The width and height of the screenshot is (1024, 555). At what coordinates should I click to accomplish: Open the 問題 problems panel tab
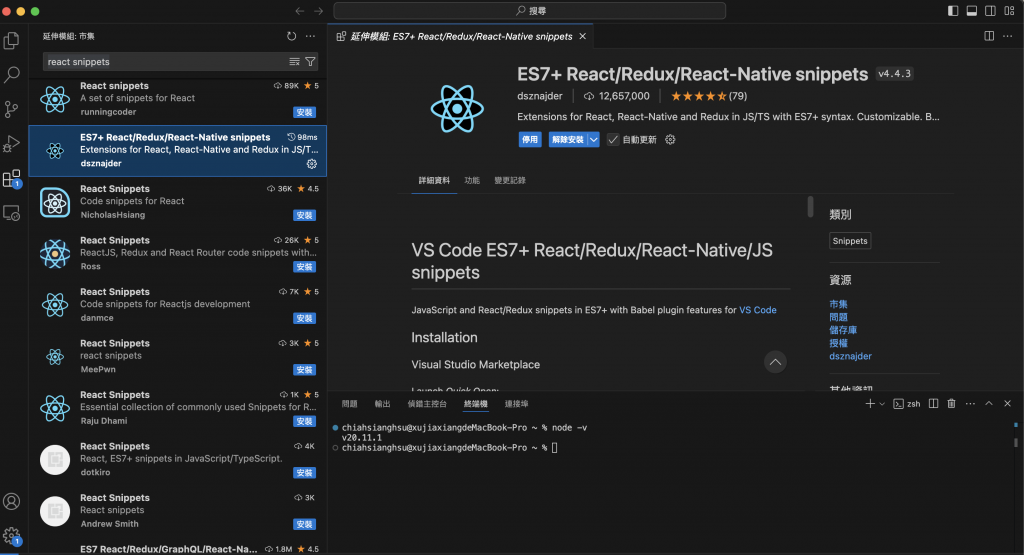[x=349, y=404]
